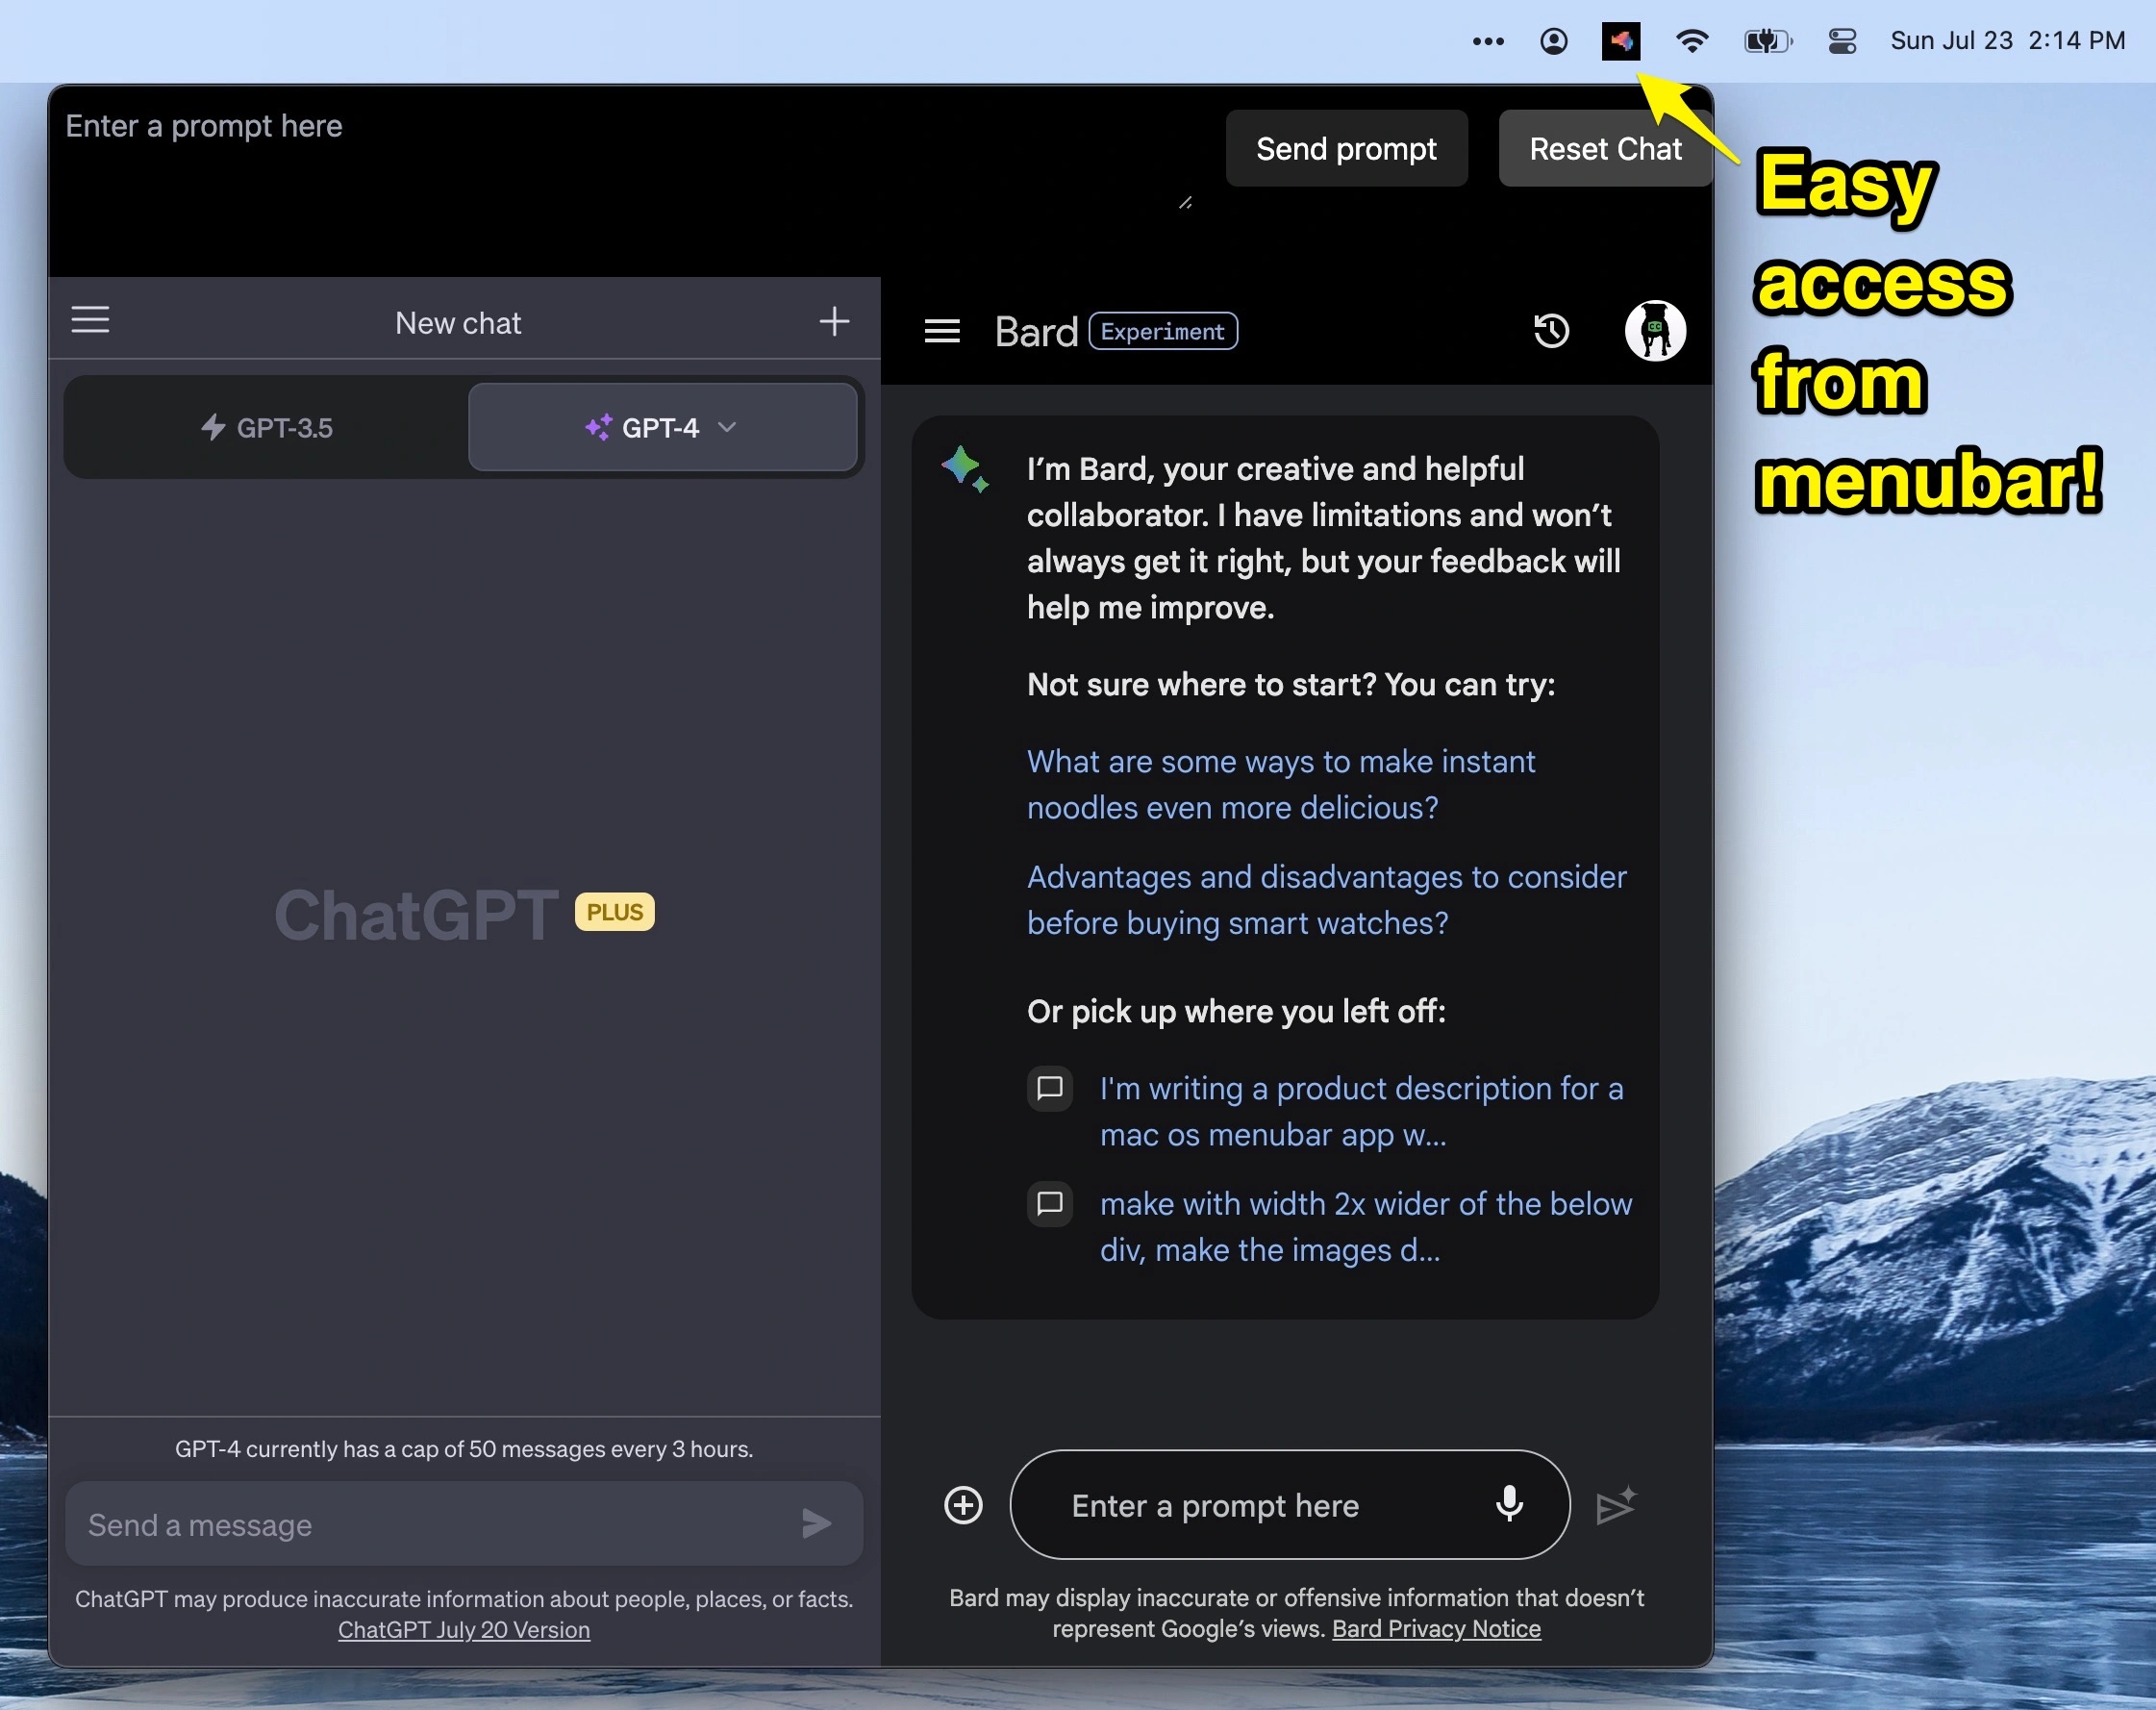The image size is (2156, 1710).
Task: Open the ChatGPT sidebar hamburger menu
Action: (90, 320)
